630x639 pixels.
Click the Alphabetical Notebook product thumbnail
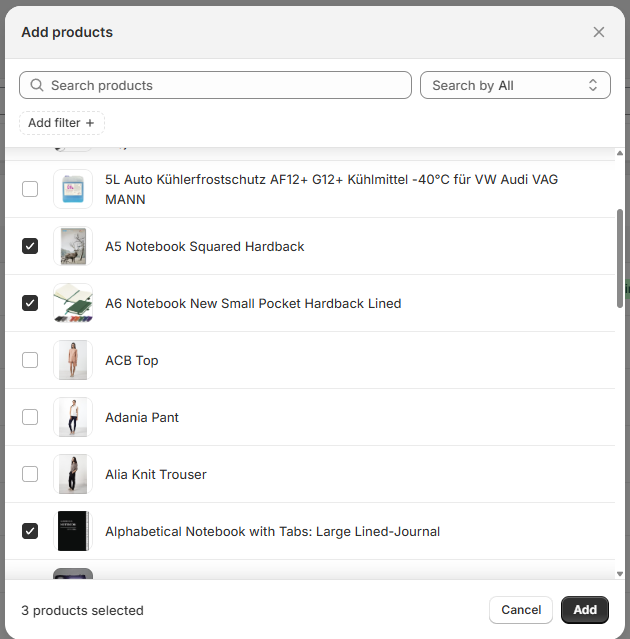pos(73,531)
